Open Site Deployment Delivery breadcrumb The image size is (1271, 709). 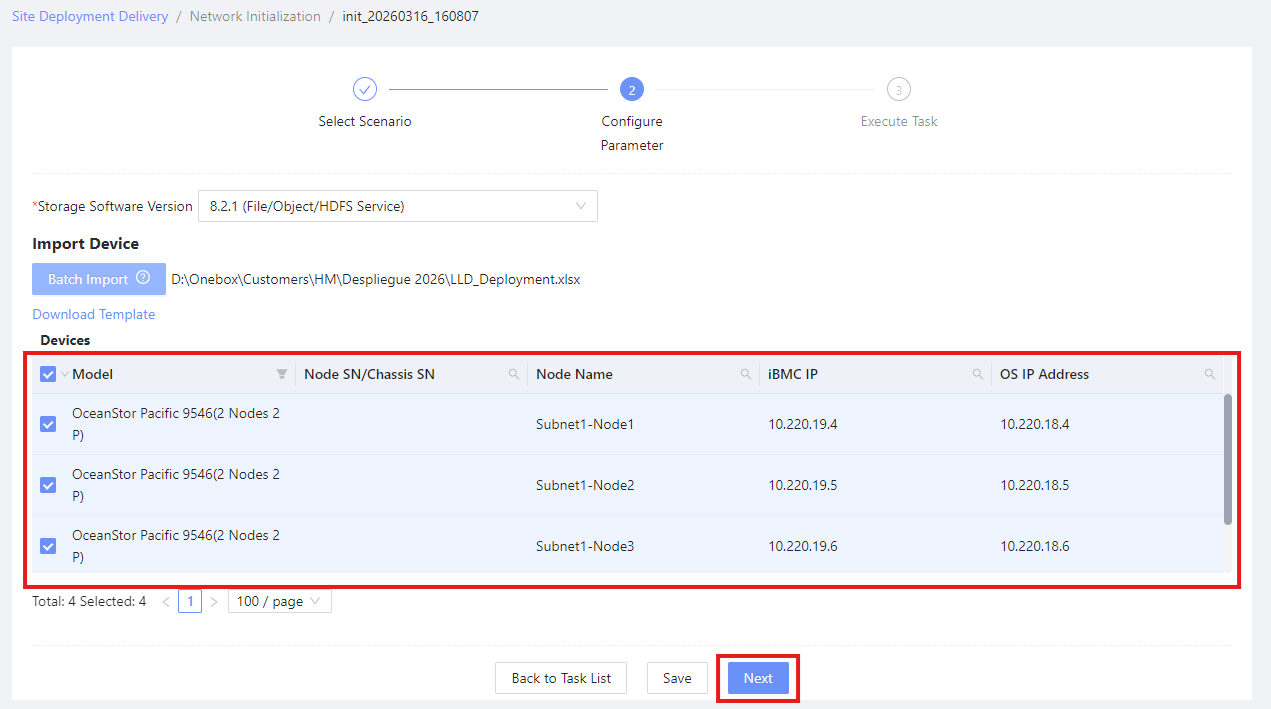pyautogui.click(x=90, y=16)
